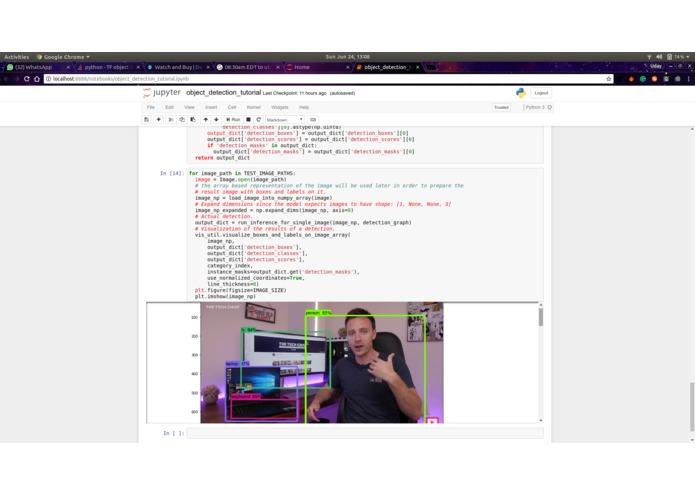The height and width of the screenshot is (494, 695).
Task: Open the Edit menu
Action: pos(169,107)
